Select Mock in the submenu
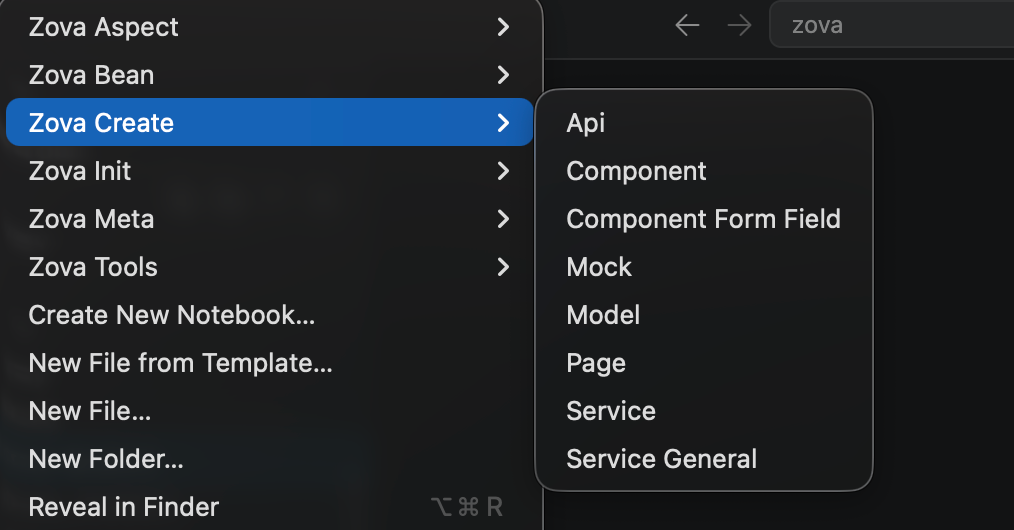The height and width of the screenshot is (530, 1014). (599, 267)
